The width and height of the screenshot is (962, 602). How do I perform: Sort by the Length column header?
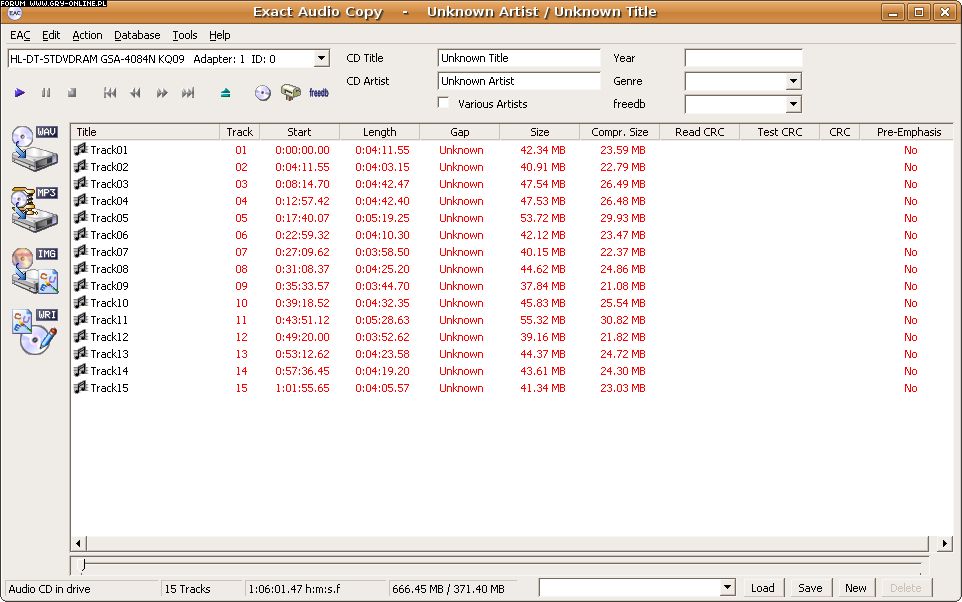380,132
